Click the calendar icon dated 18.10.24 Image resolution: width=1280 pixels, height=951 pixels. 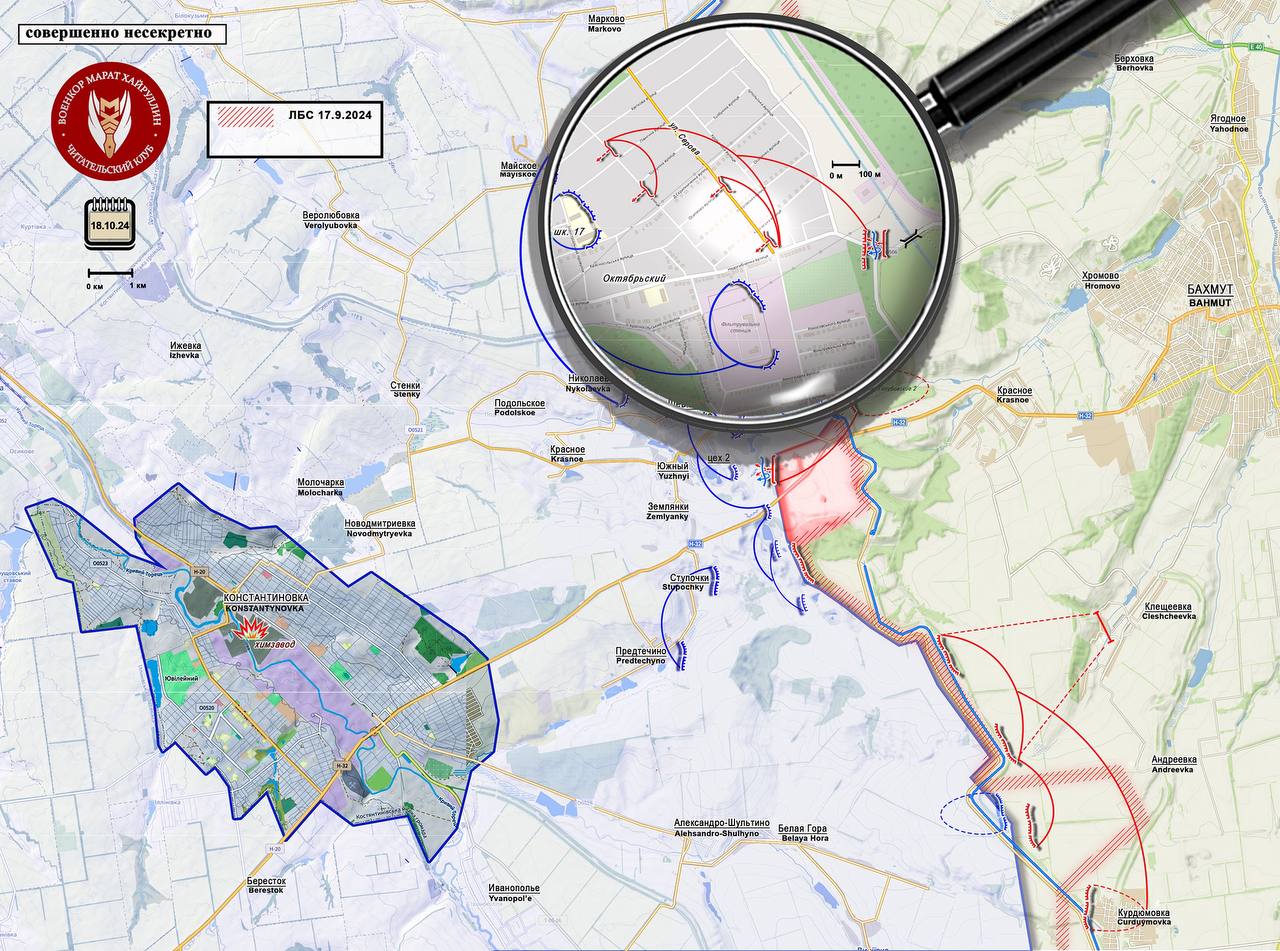point(109,221)
